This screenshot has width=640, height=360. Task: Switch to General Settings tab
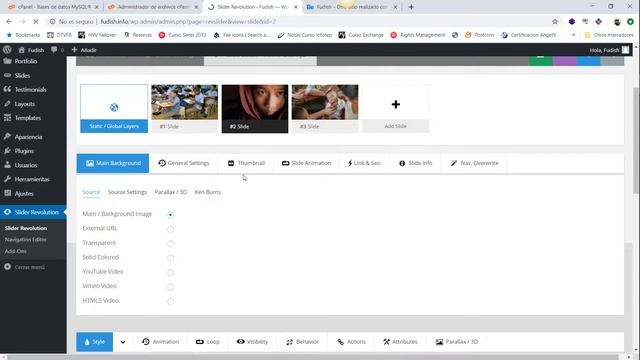[x=184, y=163]
